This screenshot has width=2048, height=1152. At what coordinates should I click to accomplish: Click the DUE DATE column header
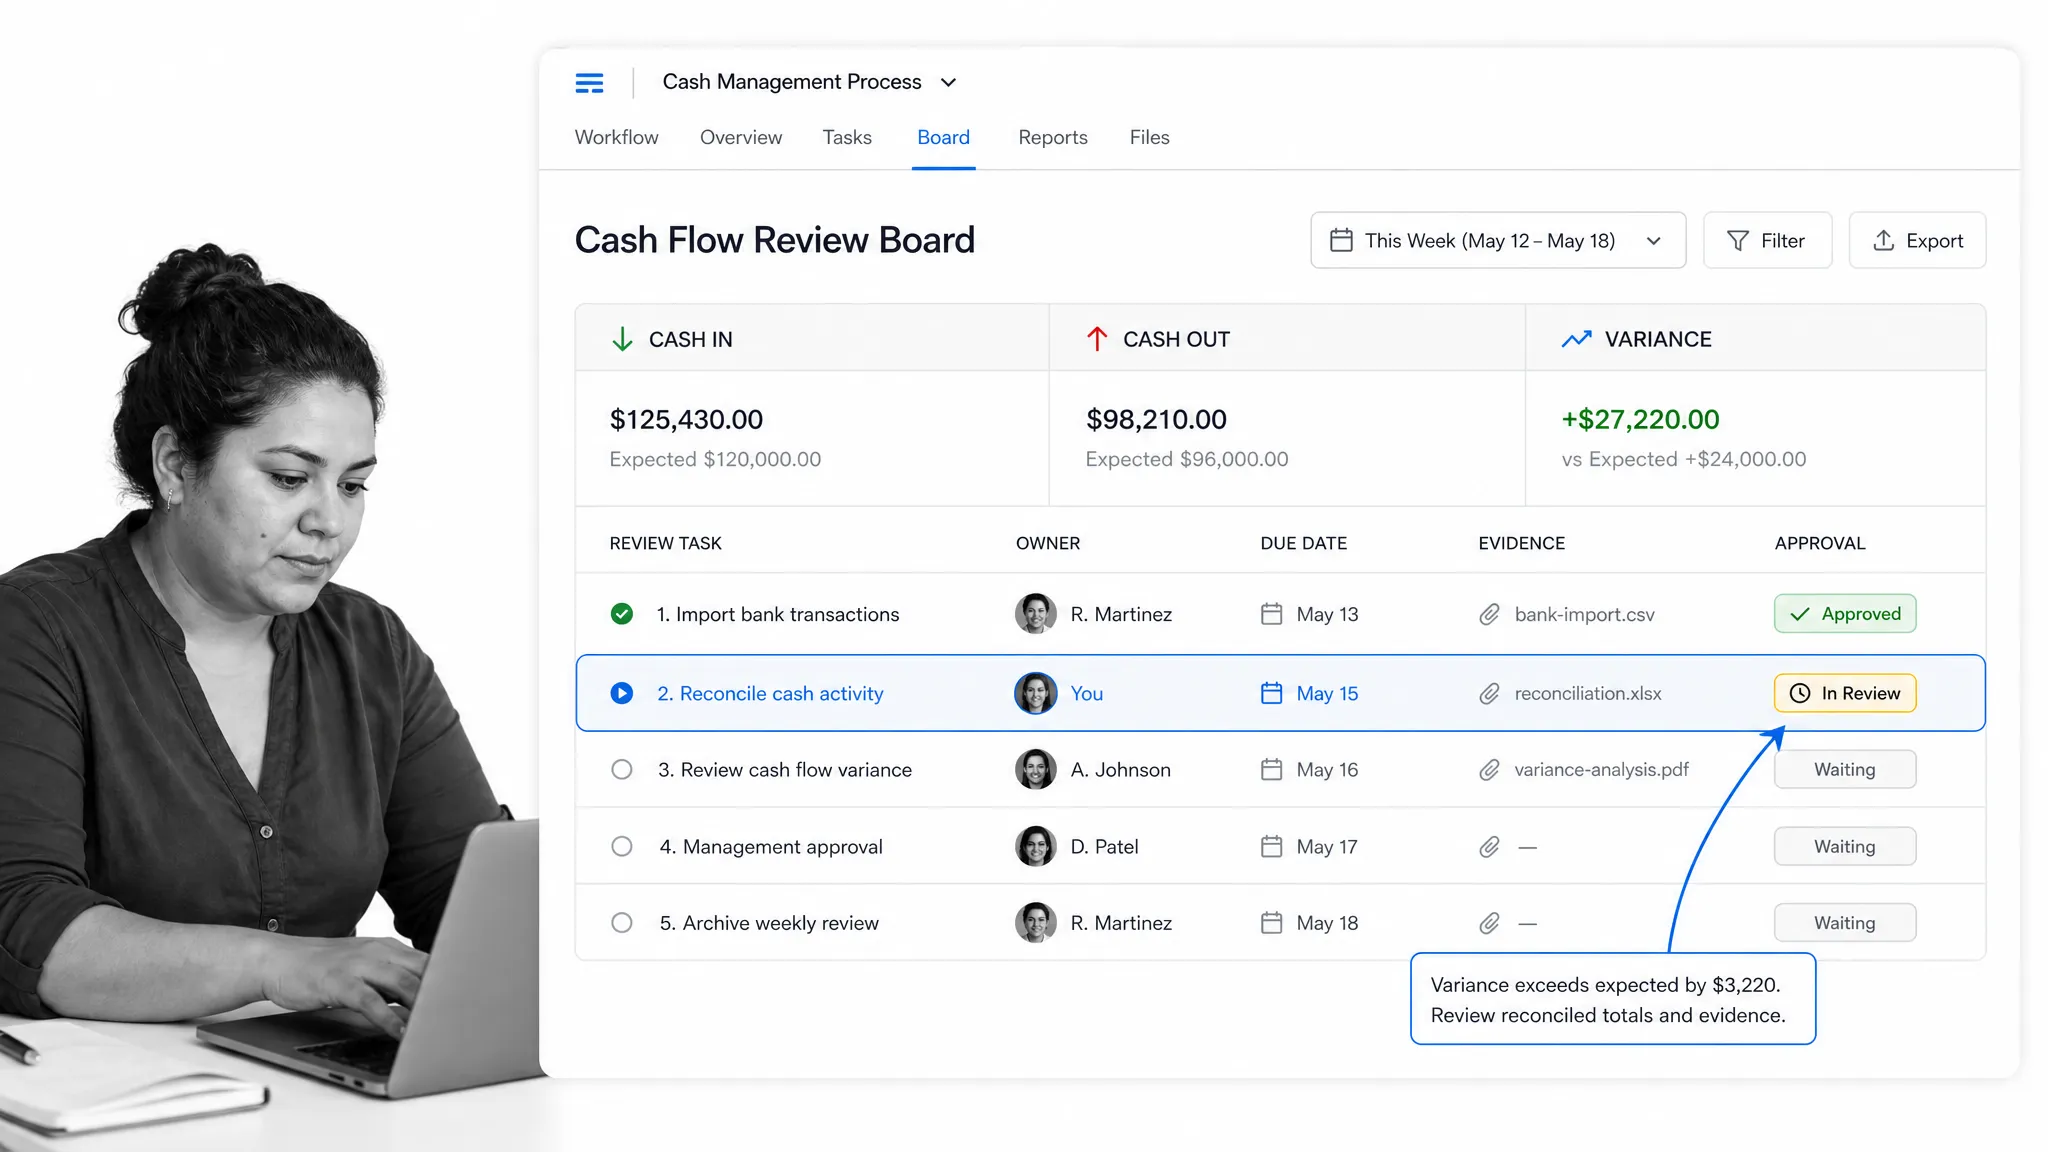(x=1303, y=543)
